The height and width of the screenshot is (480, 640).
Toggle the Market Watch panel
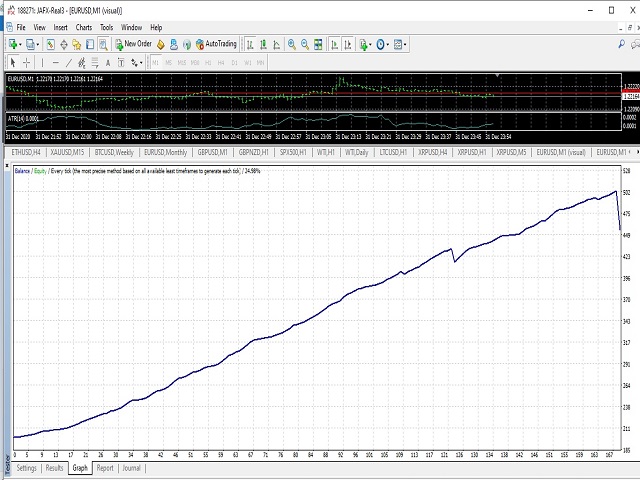(x=51, y=44)
